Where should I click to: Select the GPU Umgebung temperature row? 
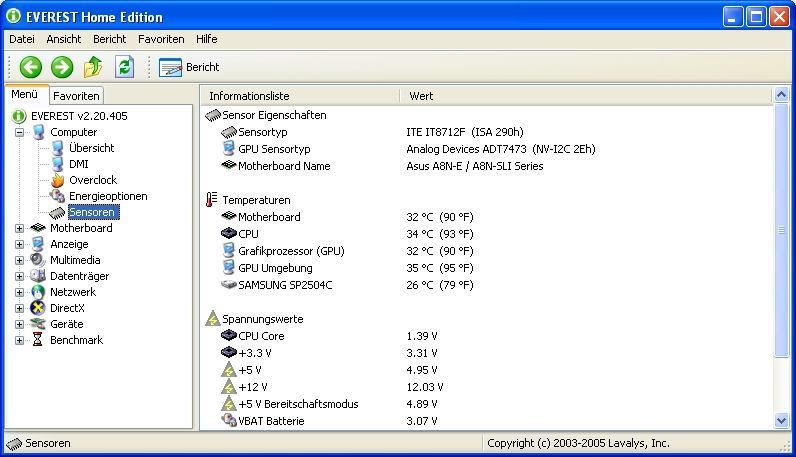pyautogui.click(x=487, y=268)
